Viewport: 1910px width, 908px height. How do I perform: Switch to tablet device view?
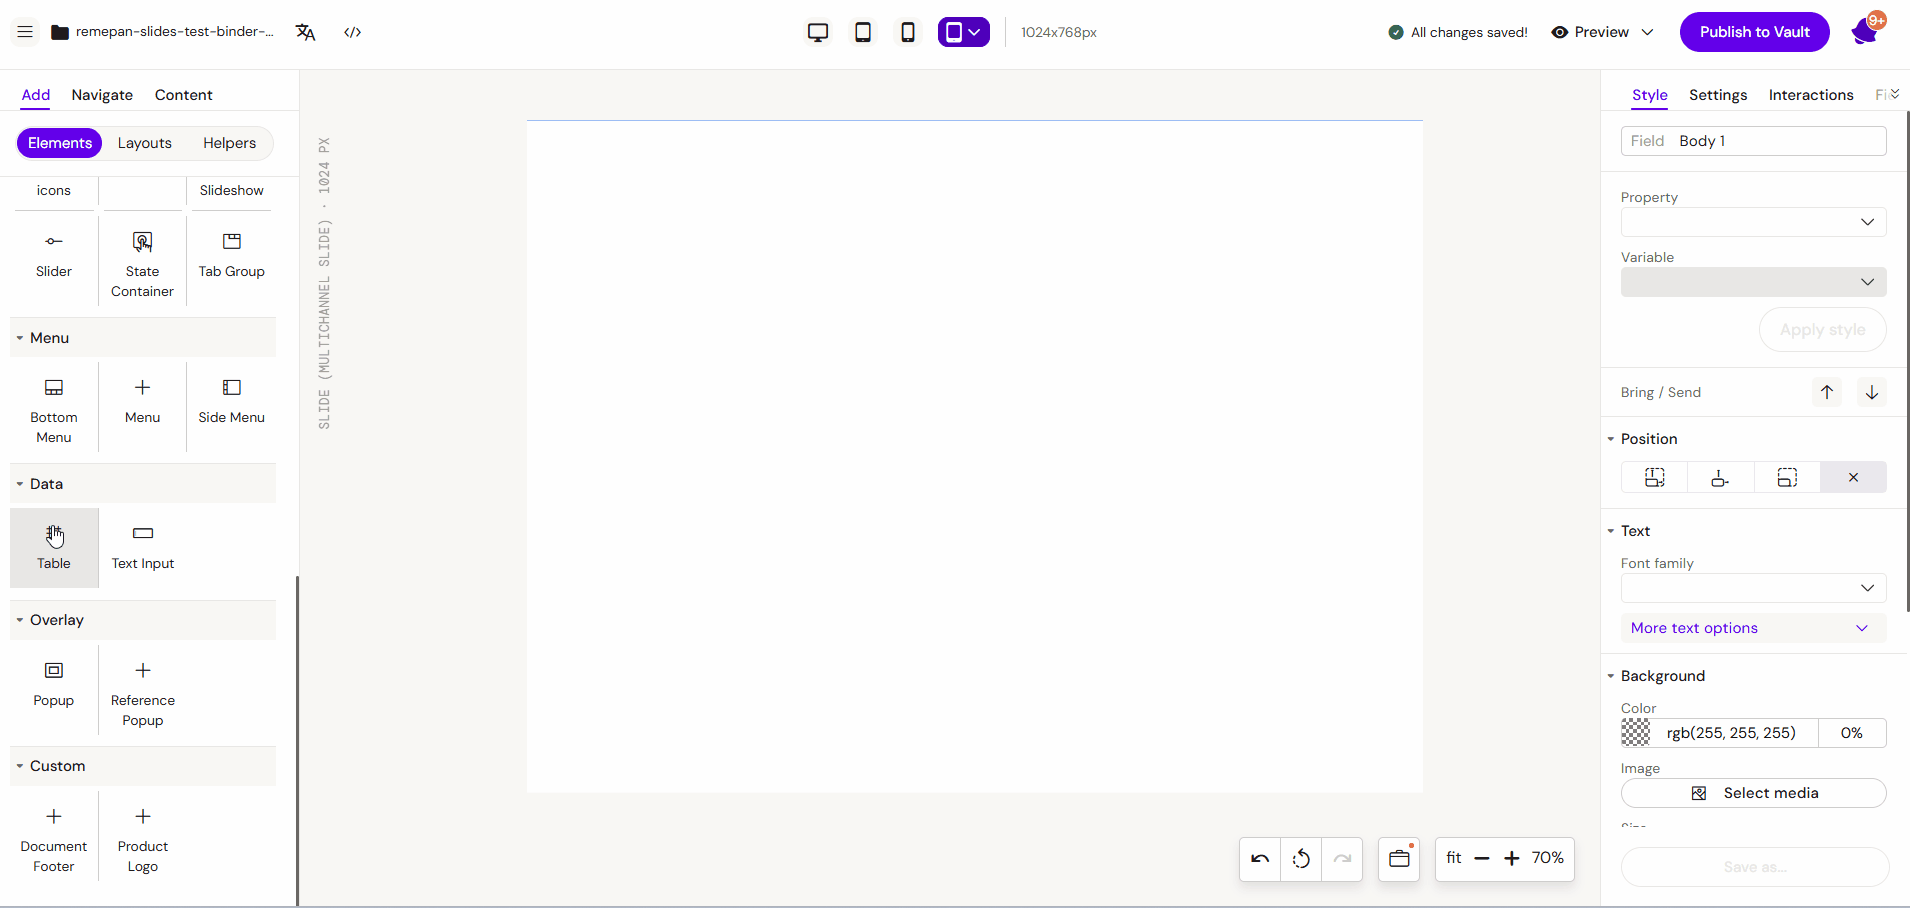pos(863,32)
